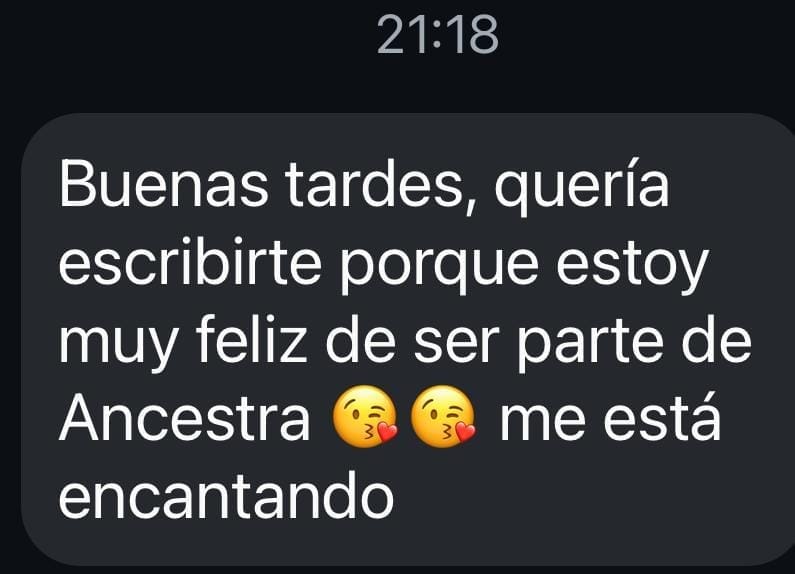Tap the word "parte" in the message
This screenshot has height=574, width=795.
(x=590, y=345)
